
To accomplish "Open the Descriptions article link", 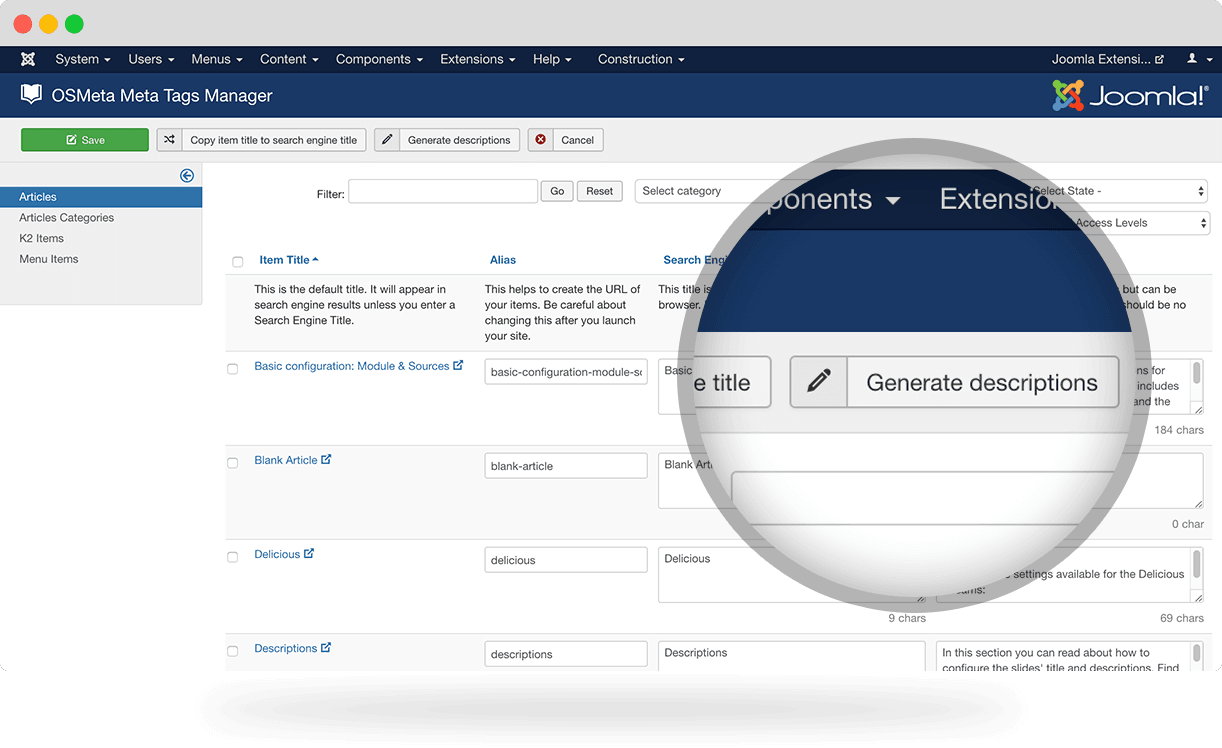I will coord(286,648).
